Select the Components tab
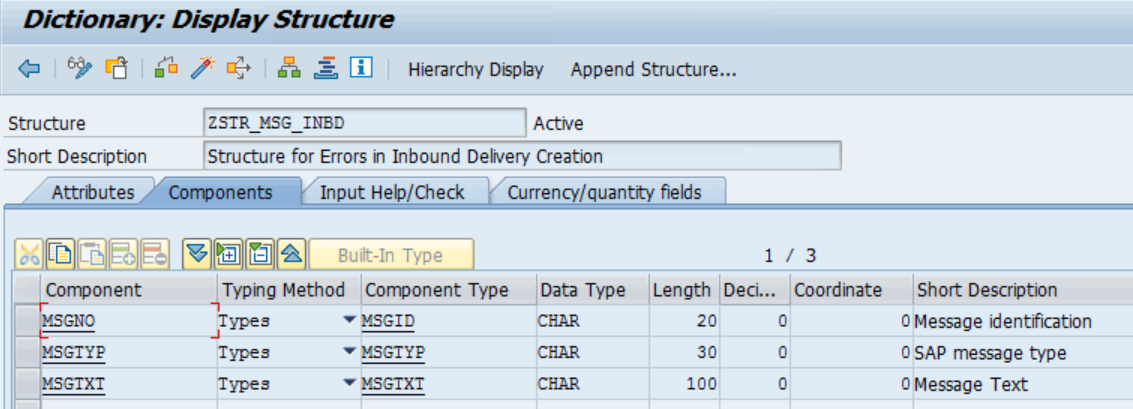 (220, 192)
